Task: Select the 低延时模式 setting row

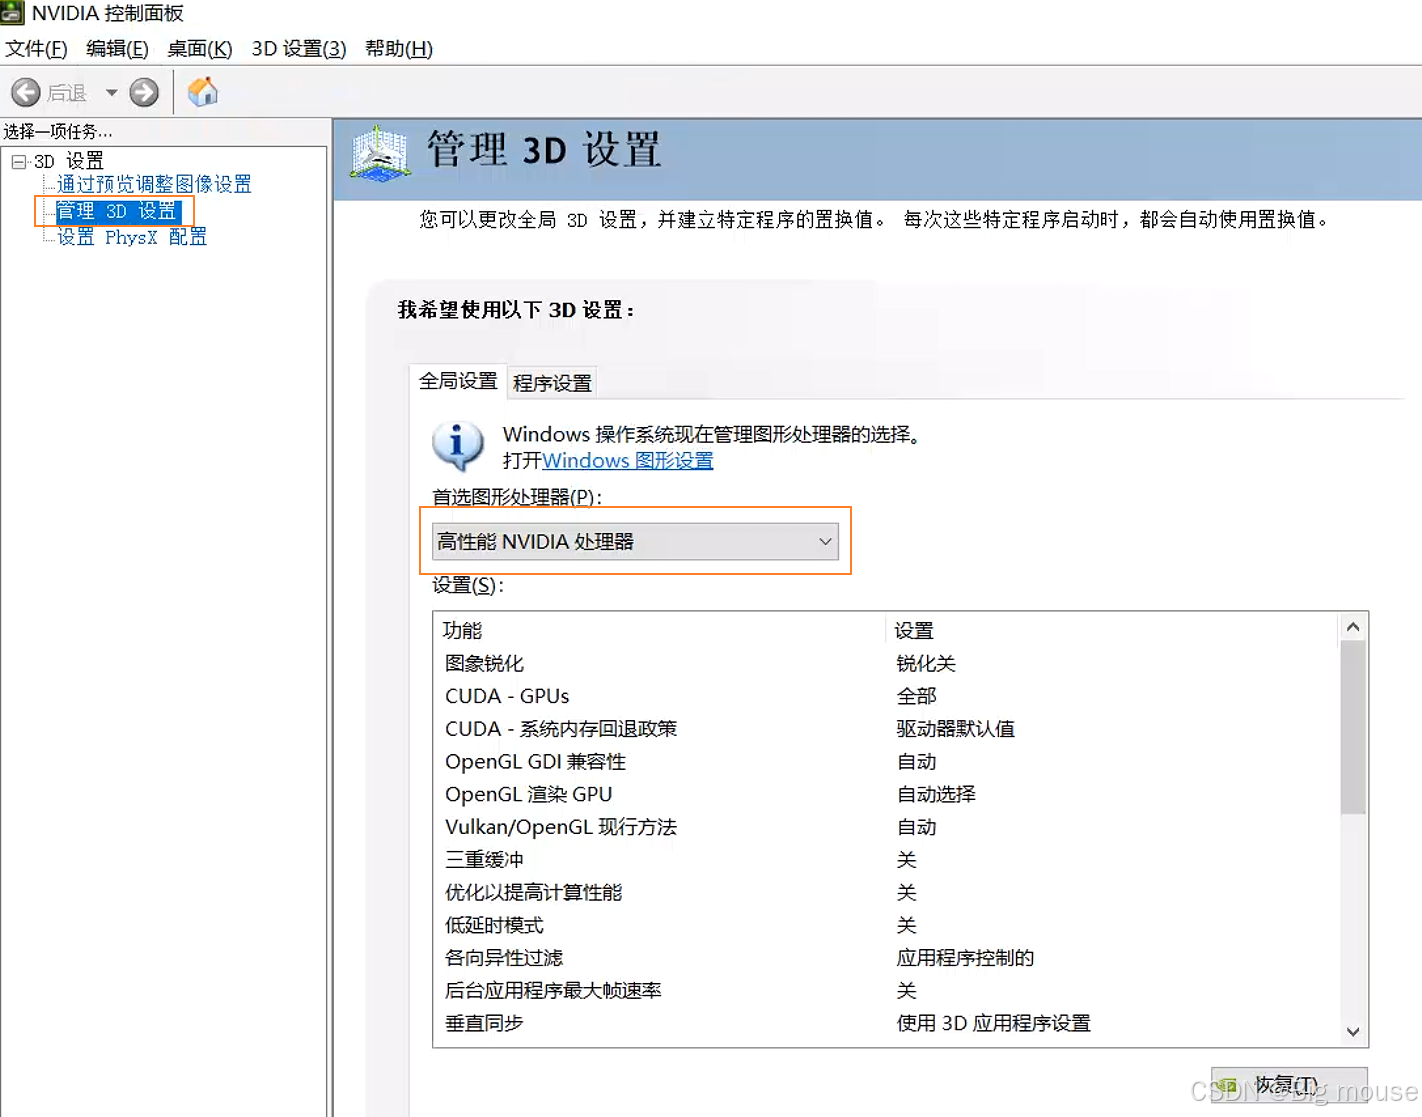Action: (x=886, y=925)
